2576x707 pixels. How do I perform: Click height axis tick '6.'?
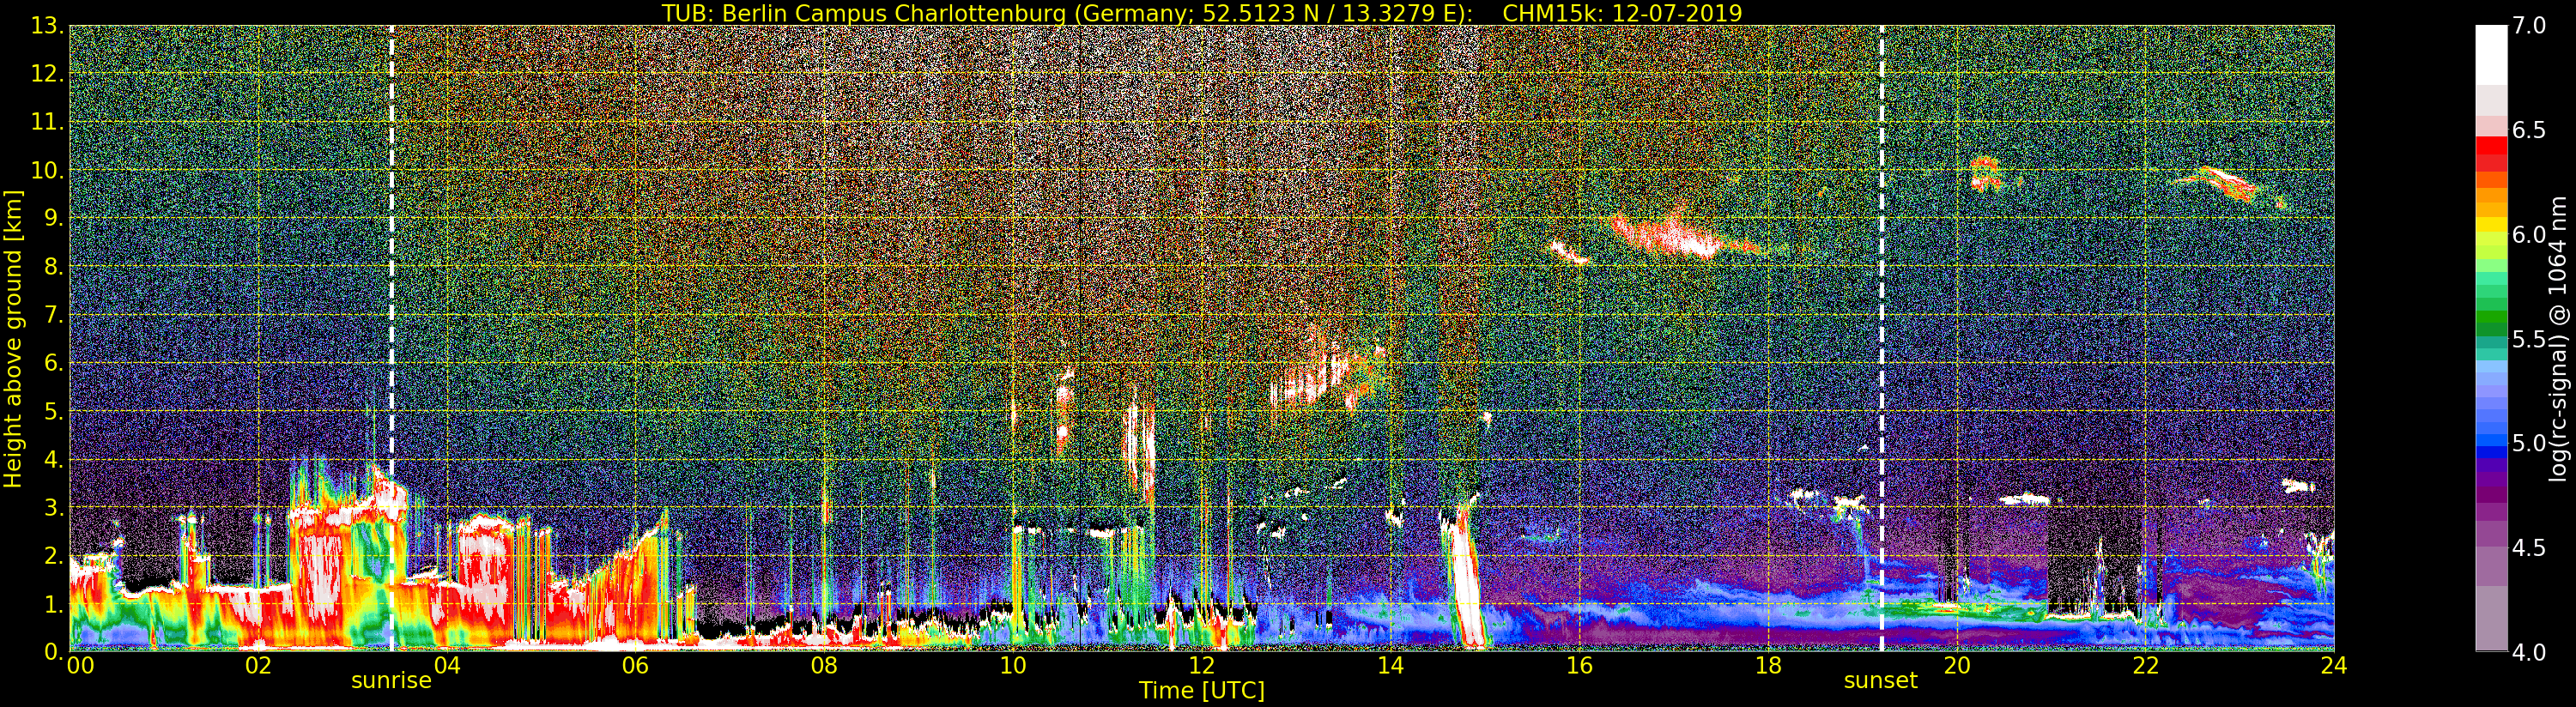click(53, 363)
